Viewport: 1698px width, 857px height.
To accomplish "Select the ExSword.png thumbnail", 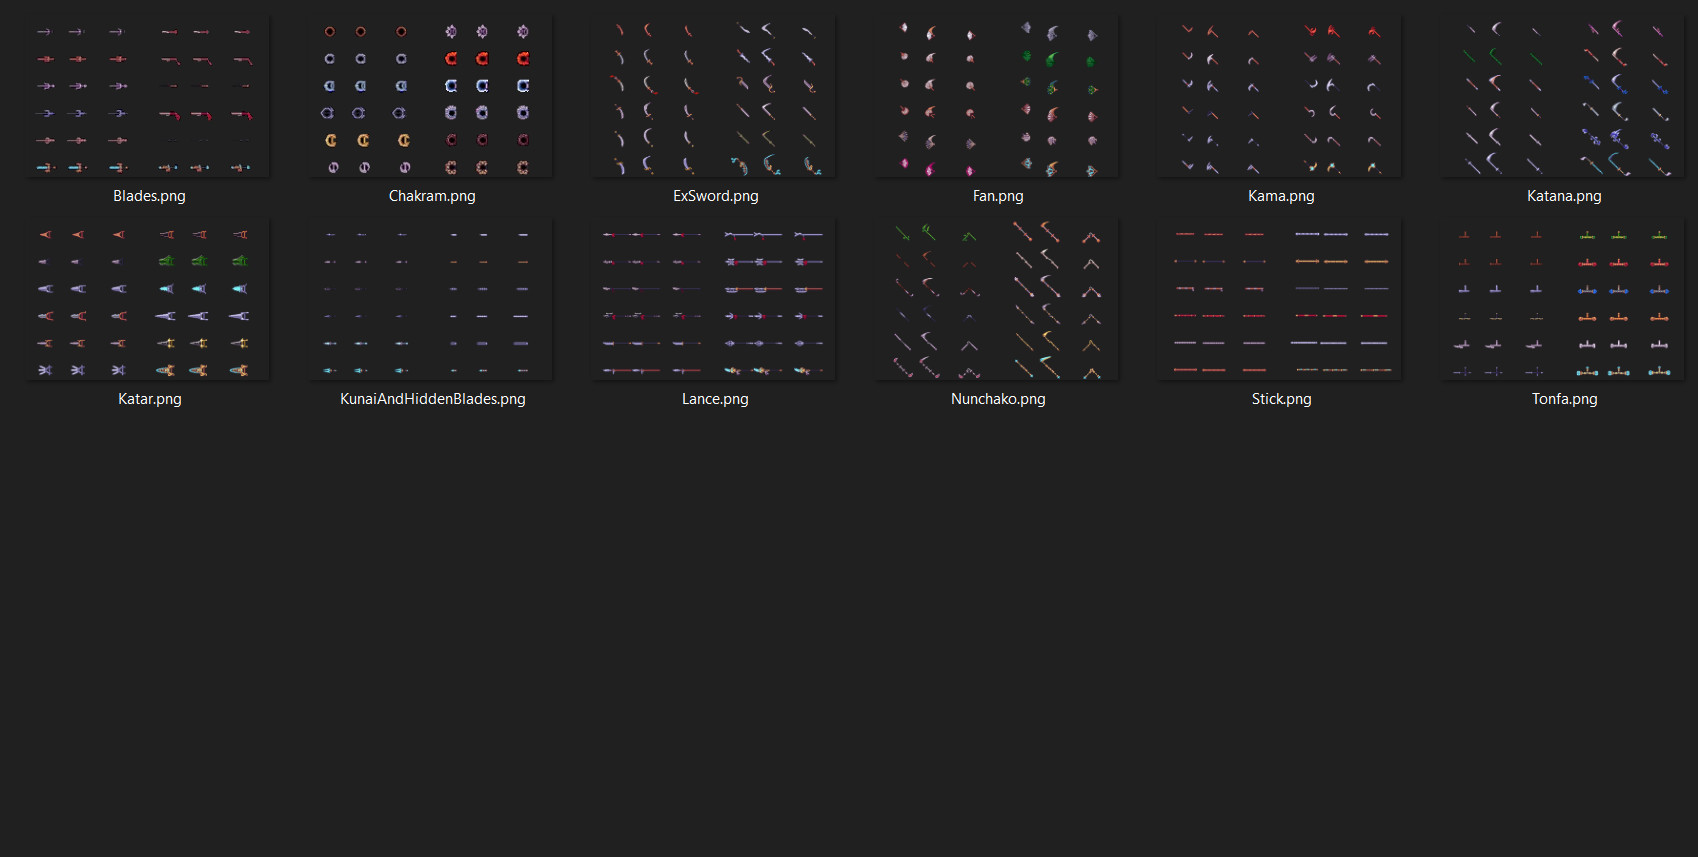I will click(715, 97).
